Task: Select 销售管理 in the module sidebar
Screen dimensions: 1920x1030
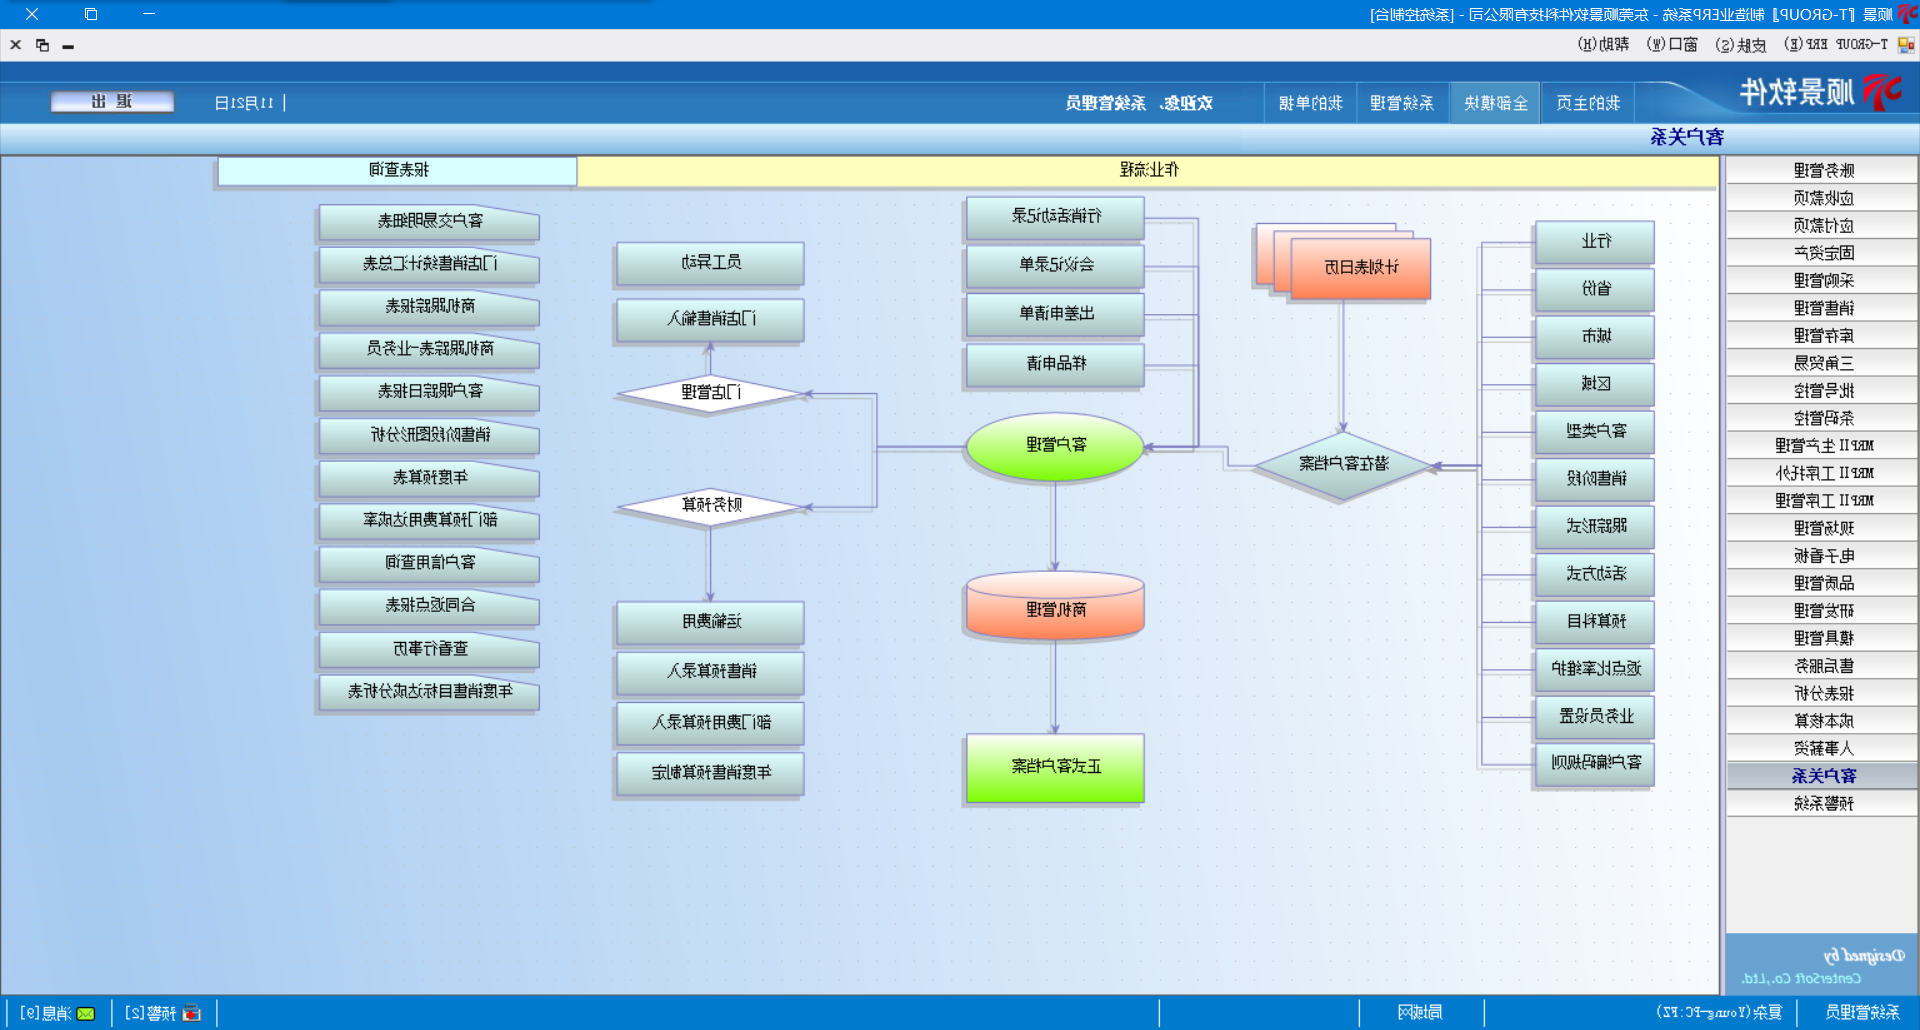Action: 1823,308
